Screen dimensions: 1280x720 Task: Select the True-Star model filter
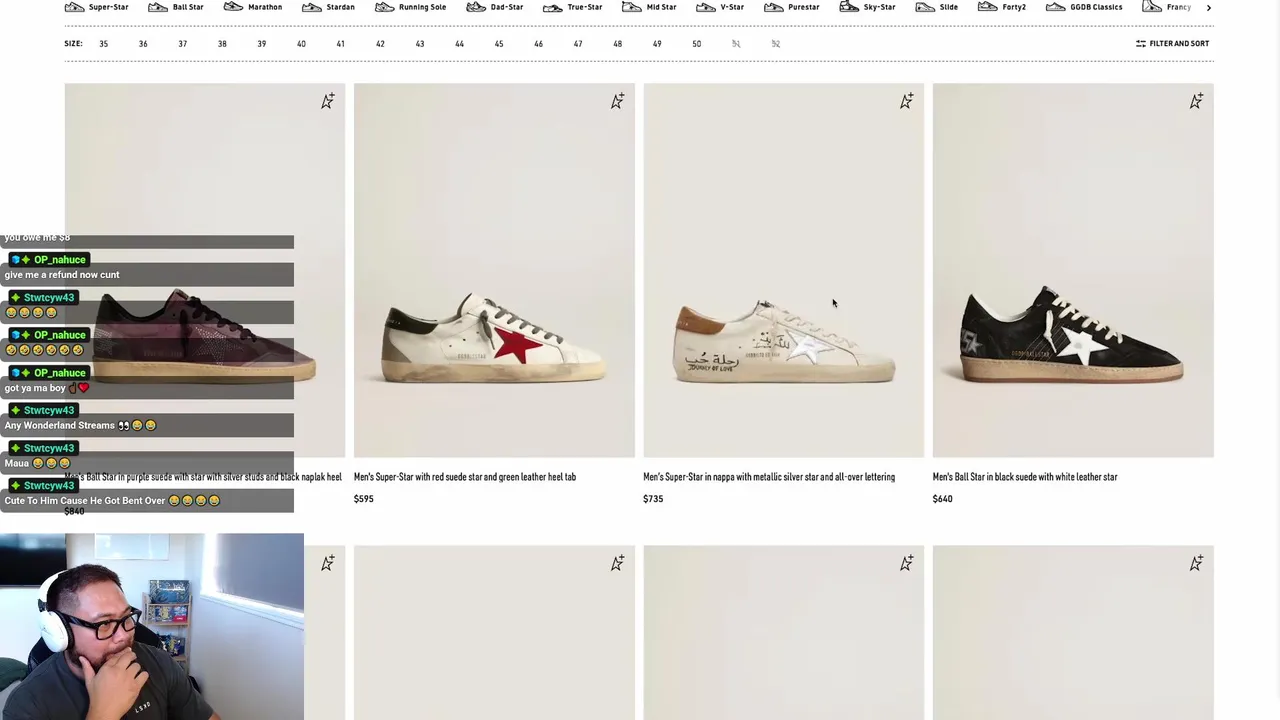click(x=573, y=7)
